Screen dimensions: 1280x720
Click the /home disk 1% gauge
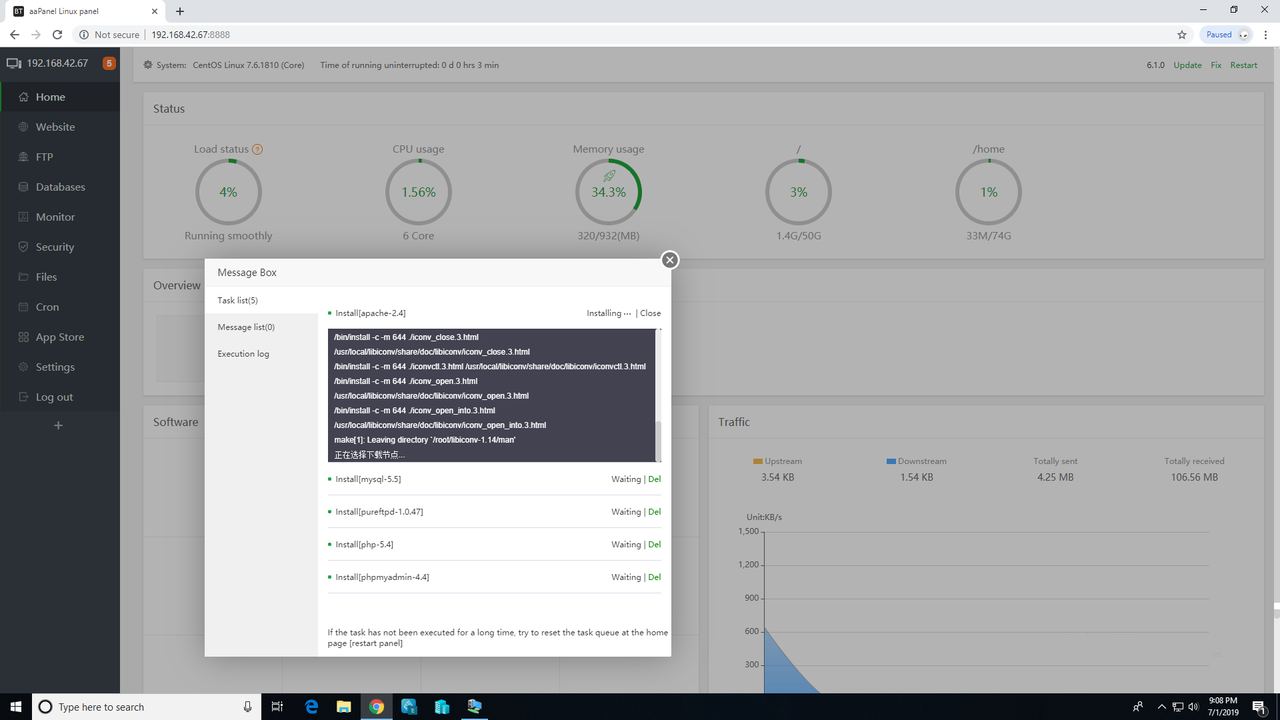[x=988, y=192]
